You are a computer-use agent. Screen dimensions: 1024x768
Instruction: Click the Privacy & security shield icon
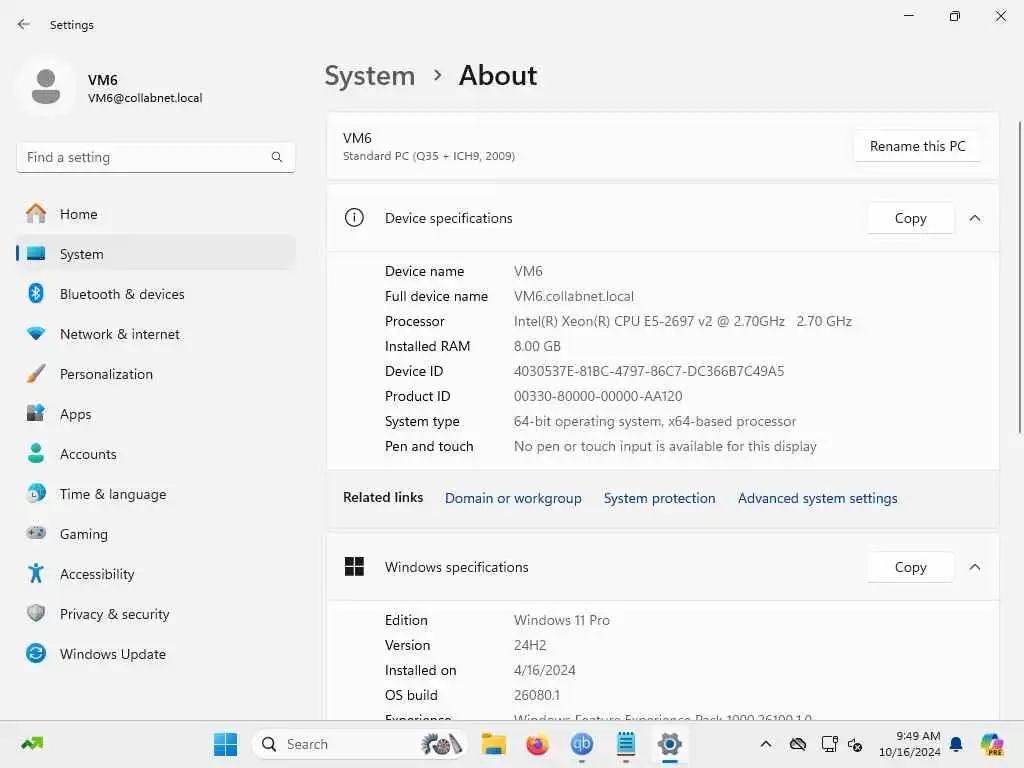pyautogui.click(x=36, y=613)
